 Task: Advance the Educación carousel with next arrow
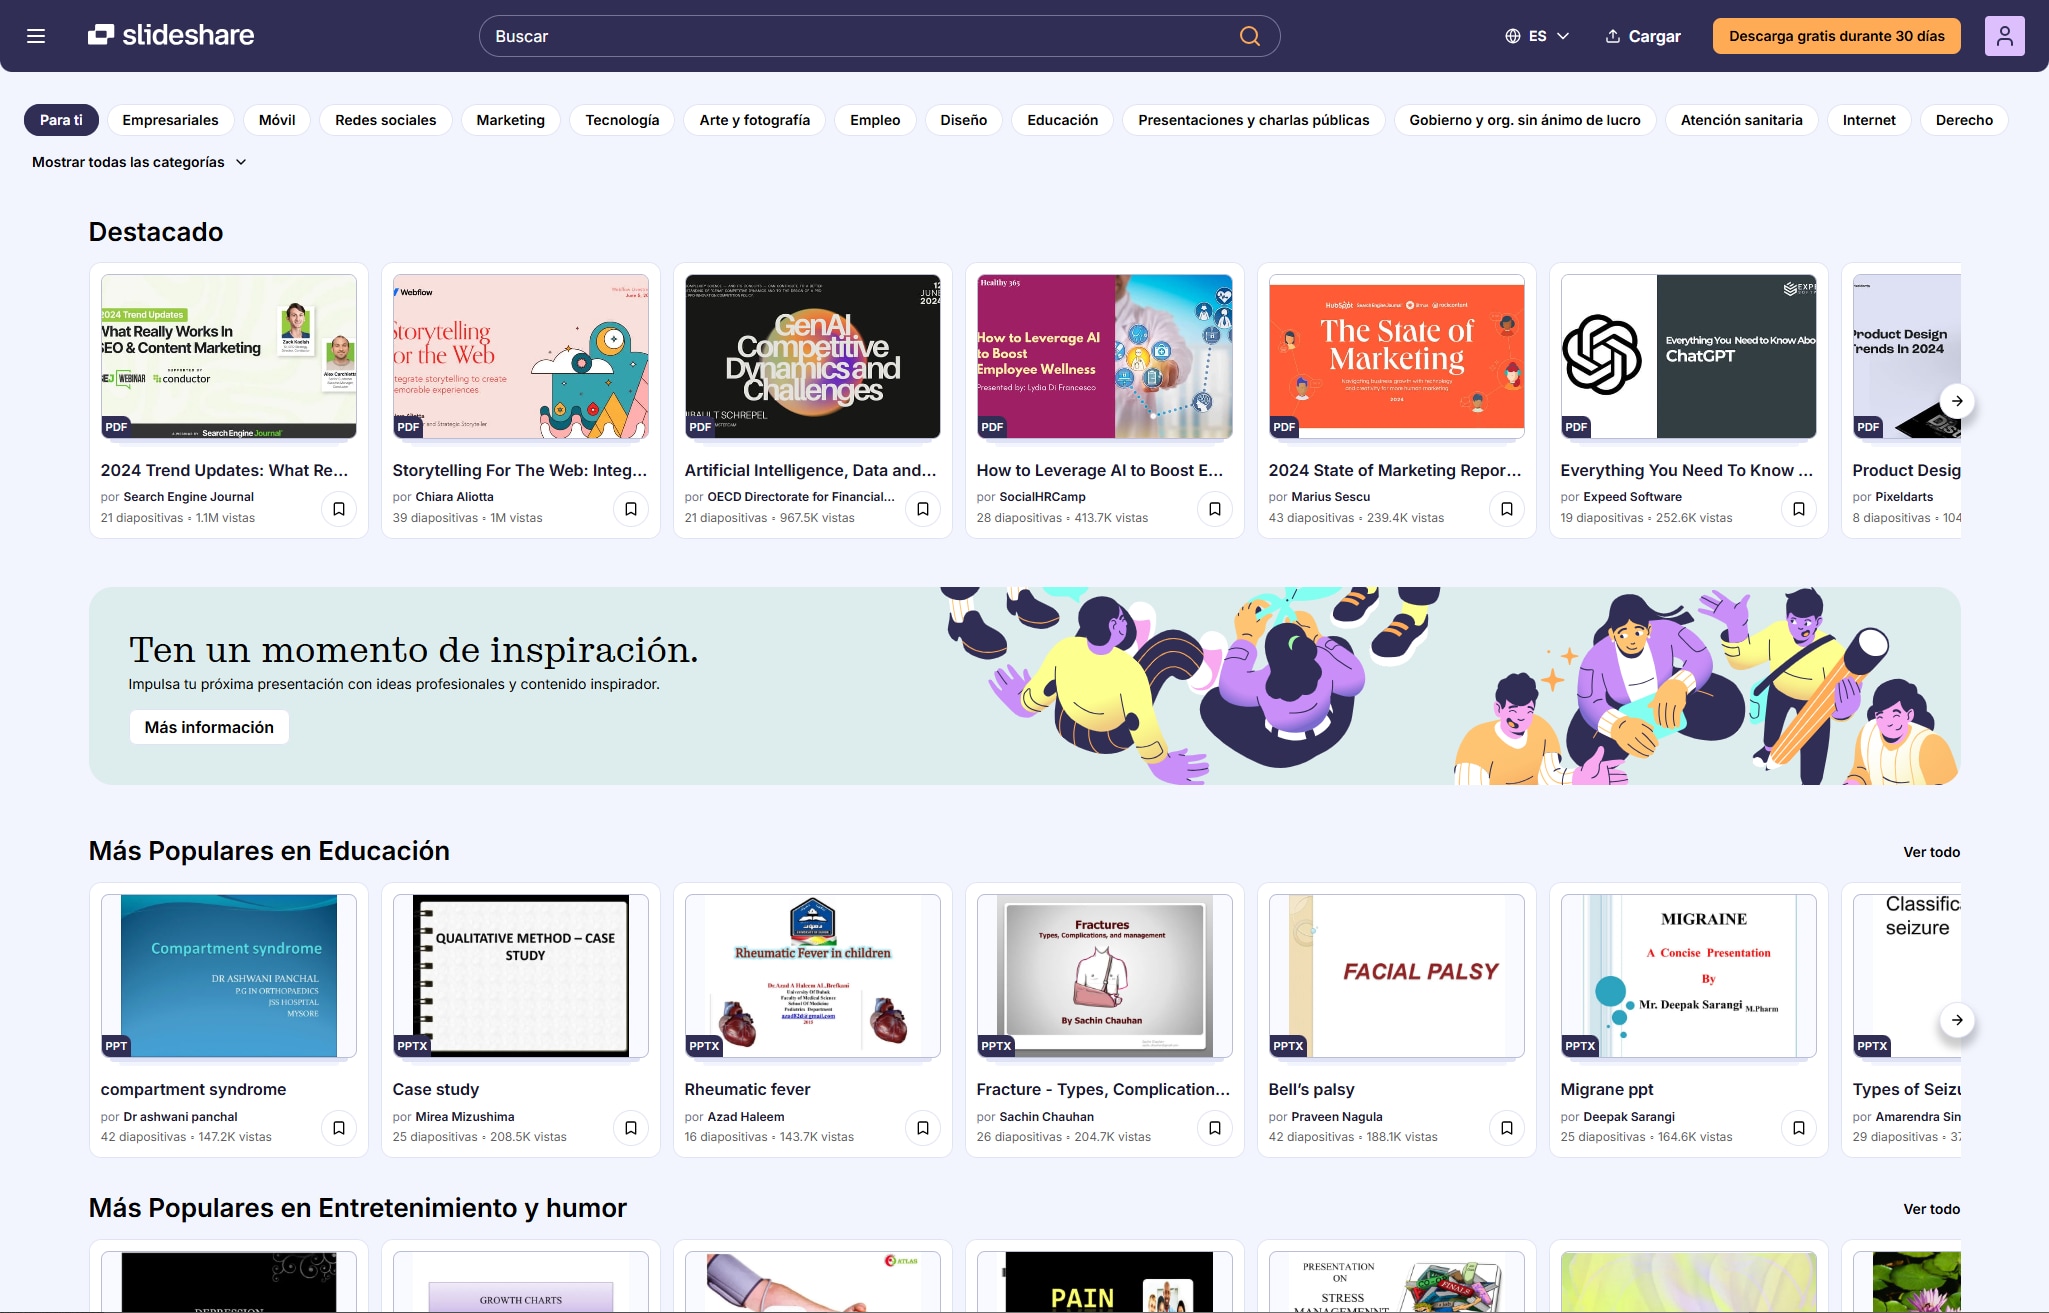pos(1957,1020)
